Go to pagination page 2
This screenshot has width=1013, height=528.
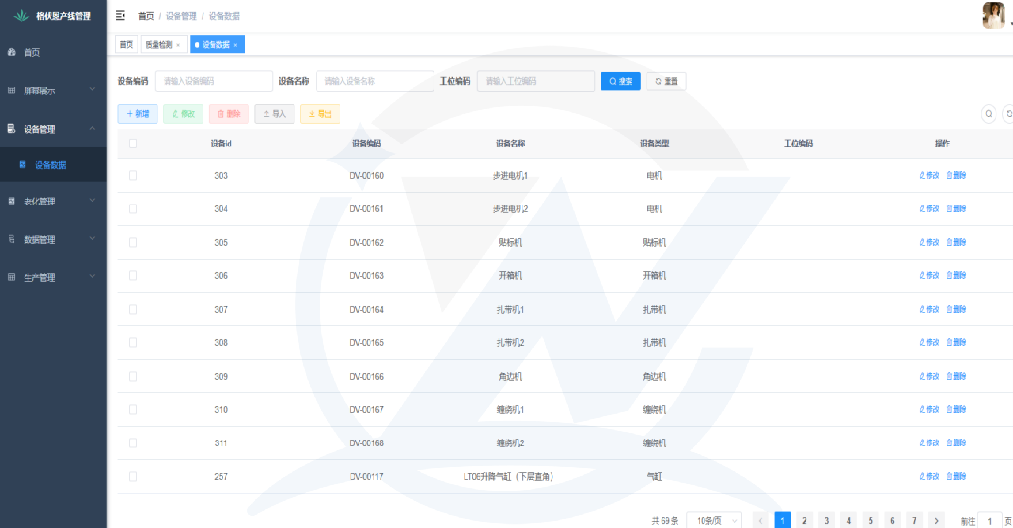804,520
